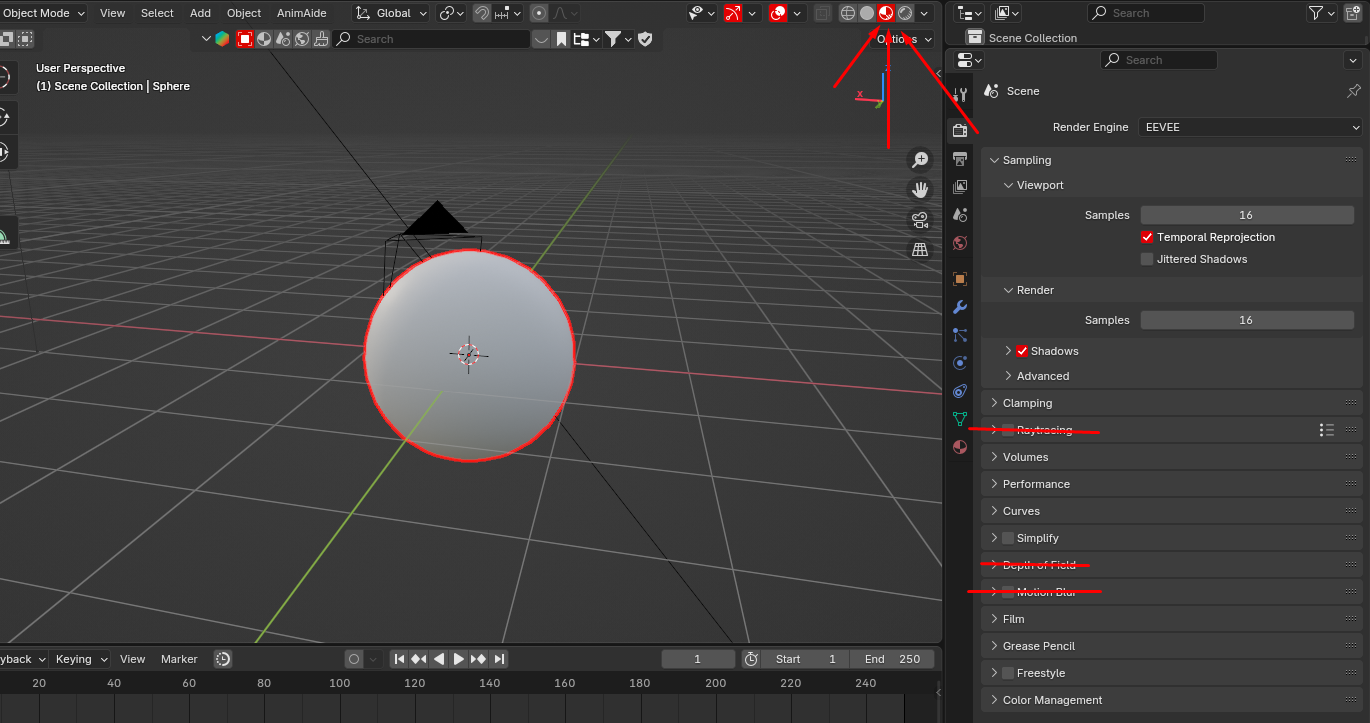Open the Tool properties tab
Screen dimensions: 1370x723
tap(960, 94)
